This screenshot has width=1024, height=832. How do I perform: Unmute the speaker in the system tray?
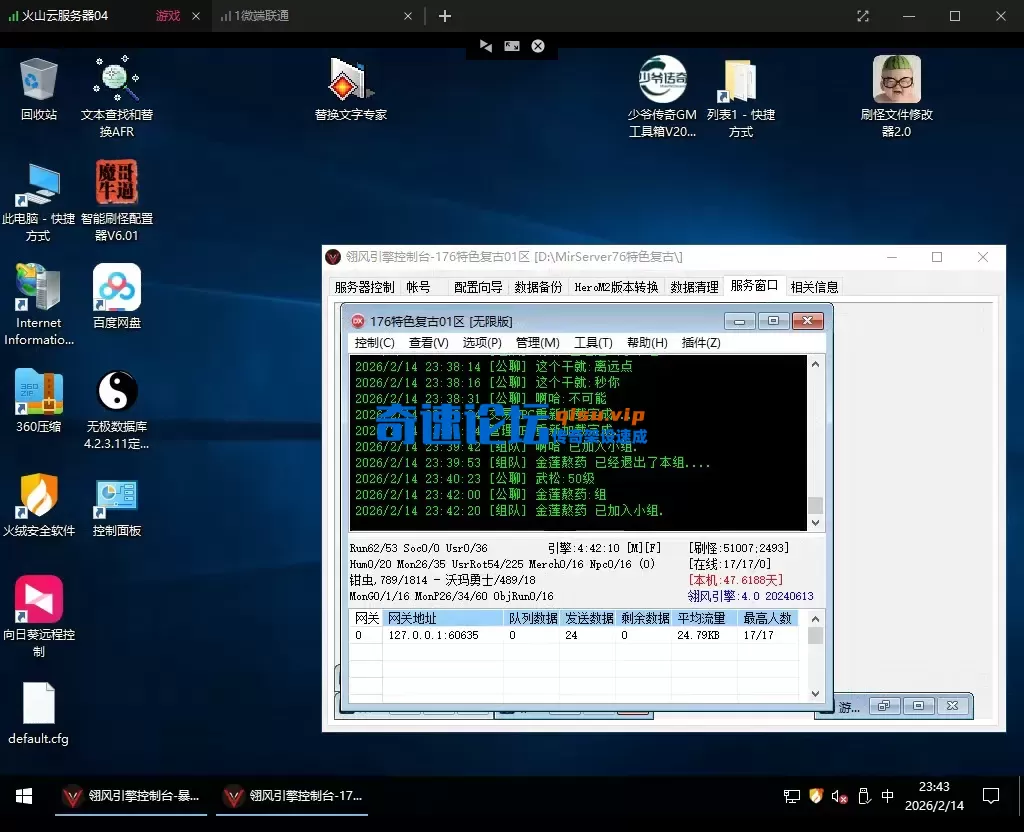838,796
